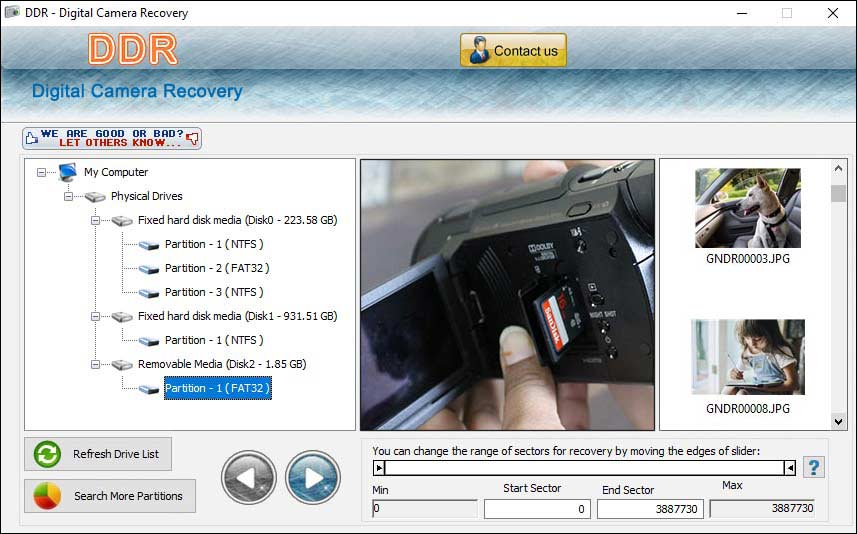Click the thumbnail list scroll up arrow
This screenshot has width=857, height=534.
click(x=838, y=169)
